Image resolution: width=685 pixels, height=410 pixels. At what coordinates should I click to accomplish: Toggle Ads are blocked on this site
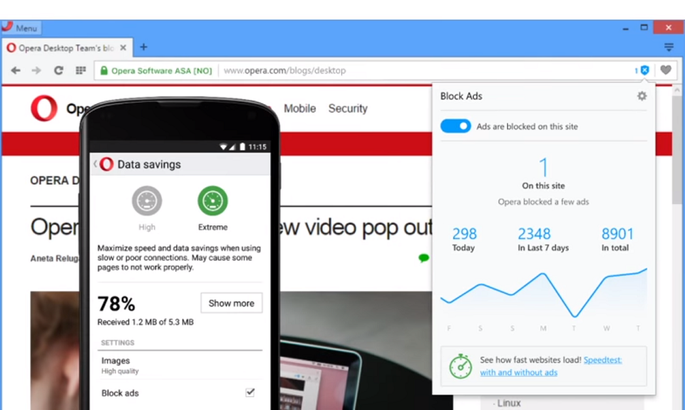pos(455,126)
